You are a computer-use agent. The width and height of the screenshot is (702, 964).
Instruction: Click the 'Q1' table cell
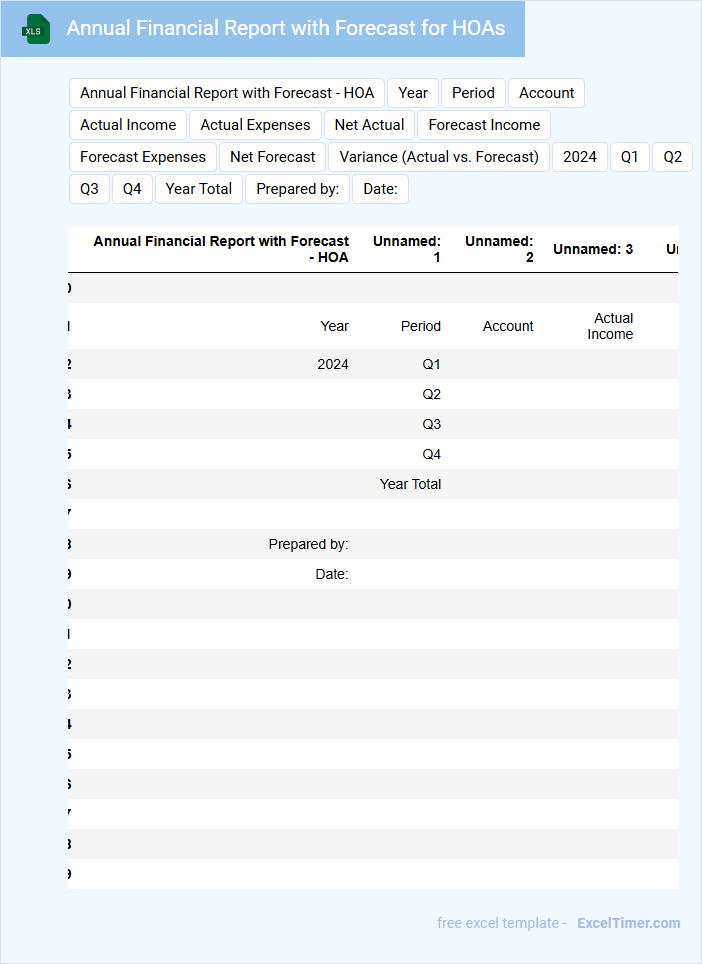[431, 365]
